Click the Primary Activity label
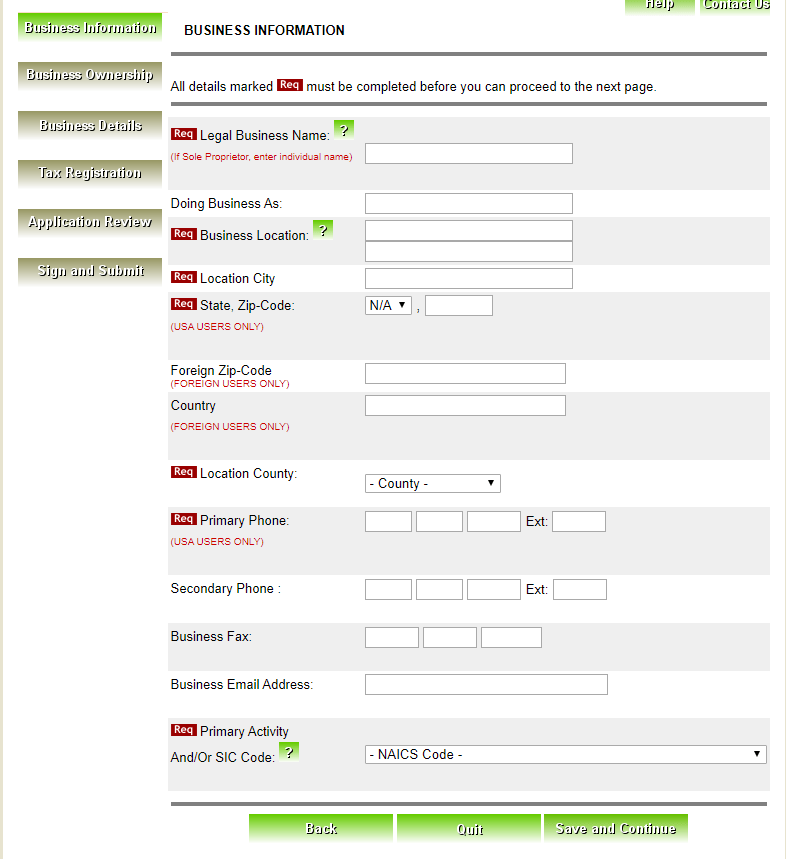 click(x=244, y=731)
